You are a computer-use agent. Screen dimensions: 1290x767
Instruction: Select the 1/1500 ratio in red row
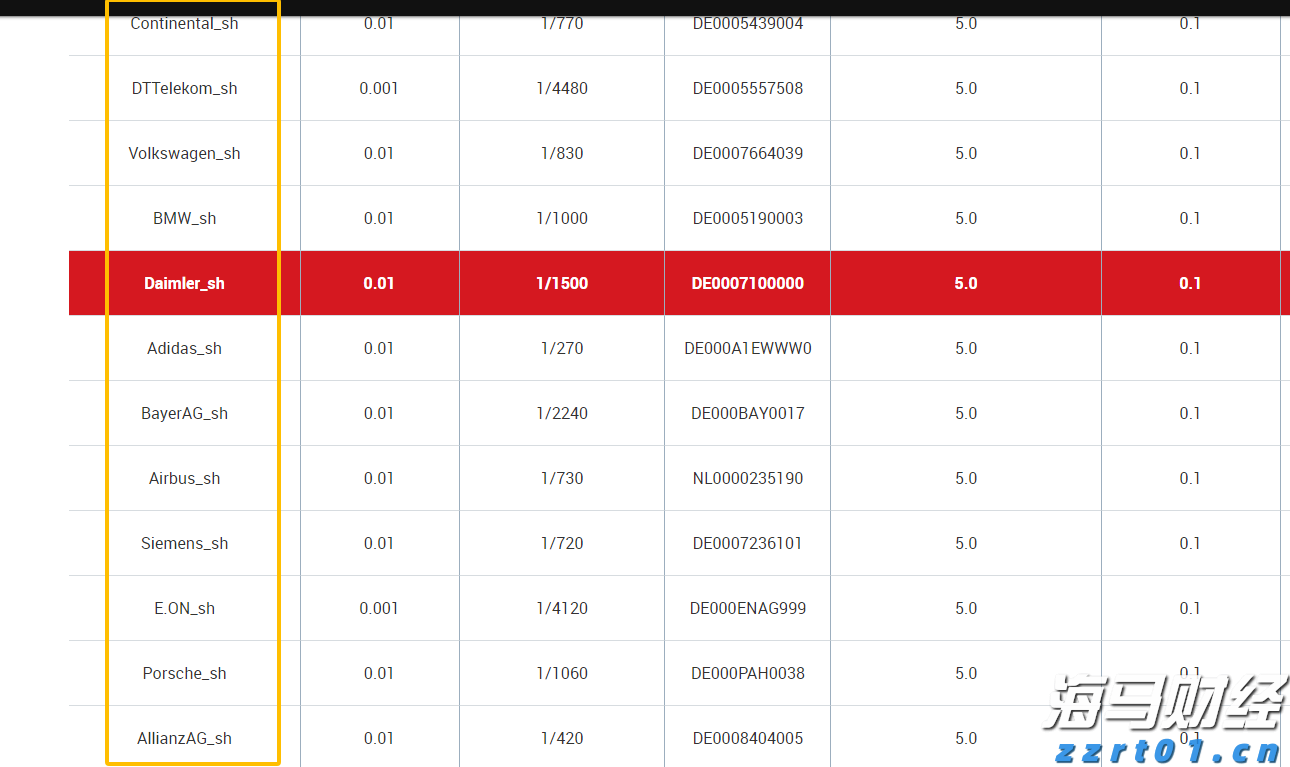562,283
